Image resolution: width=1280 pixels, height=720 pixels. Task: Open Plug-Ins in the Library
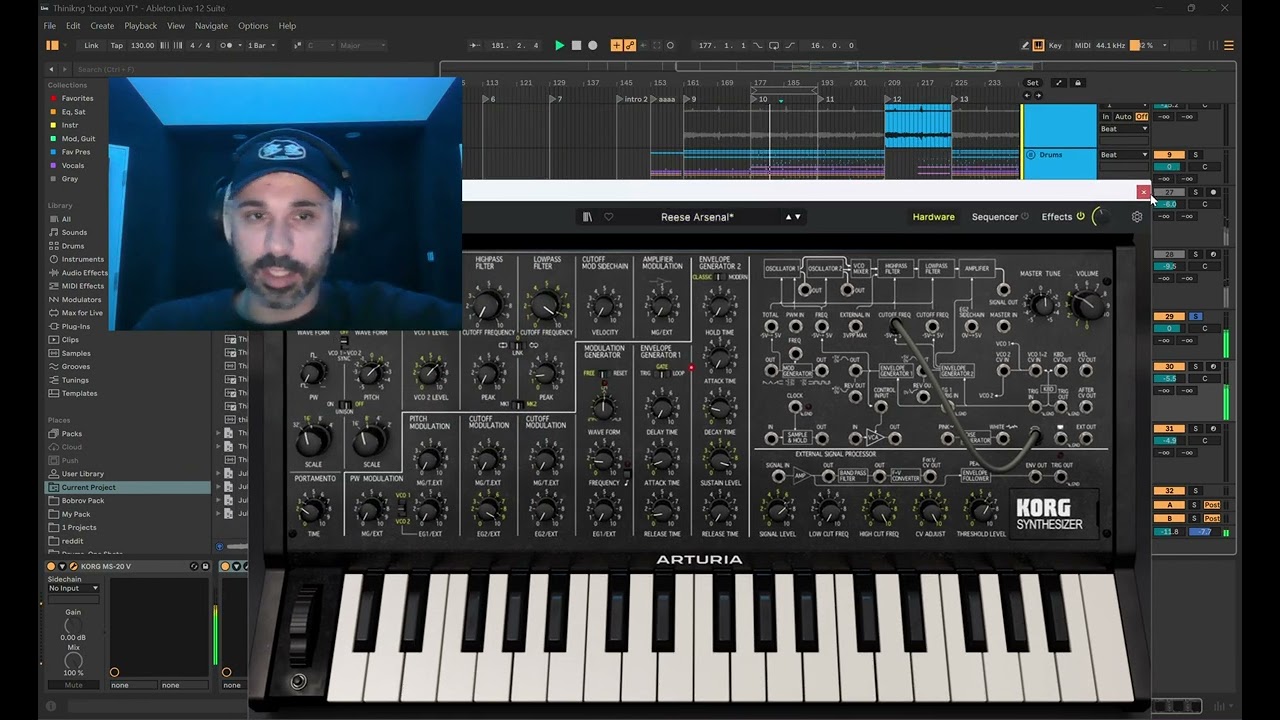(x=76, y=326)
